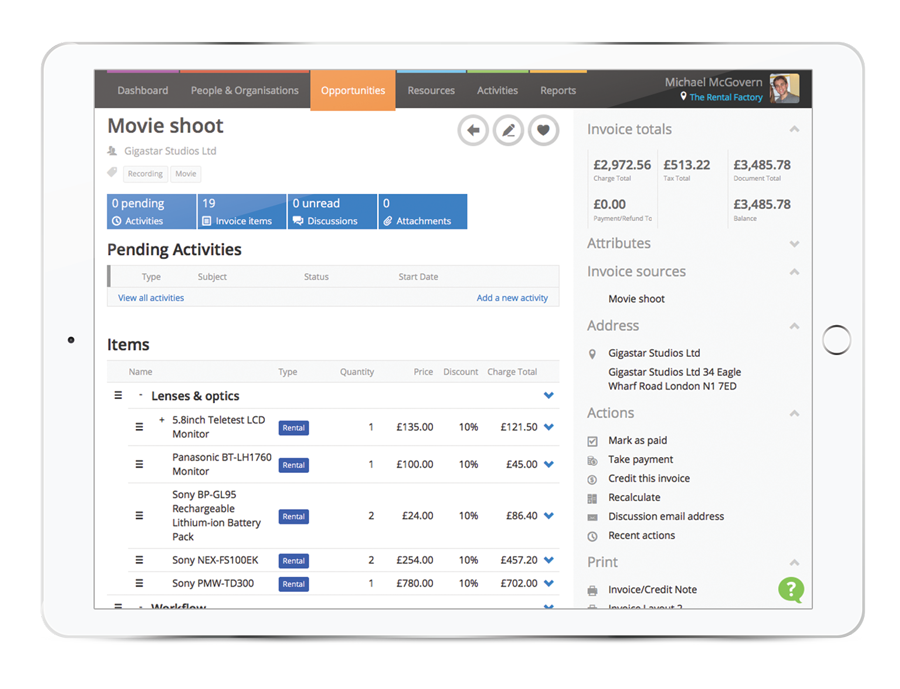The width and height of the screenshot is (900, 689).
Task: Click the Michael McGovern profile photo
Action: tap(784, 88)
